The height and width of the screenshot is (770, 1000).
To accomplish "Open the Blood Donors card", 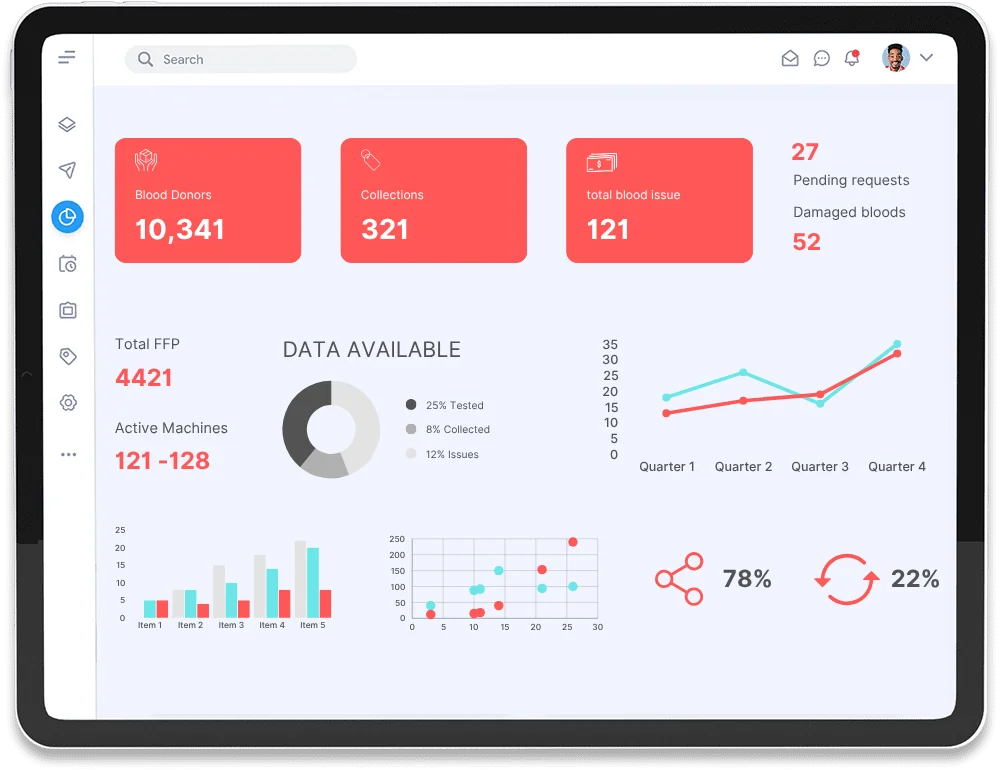I will 208,200.
